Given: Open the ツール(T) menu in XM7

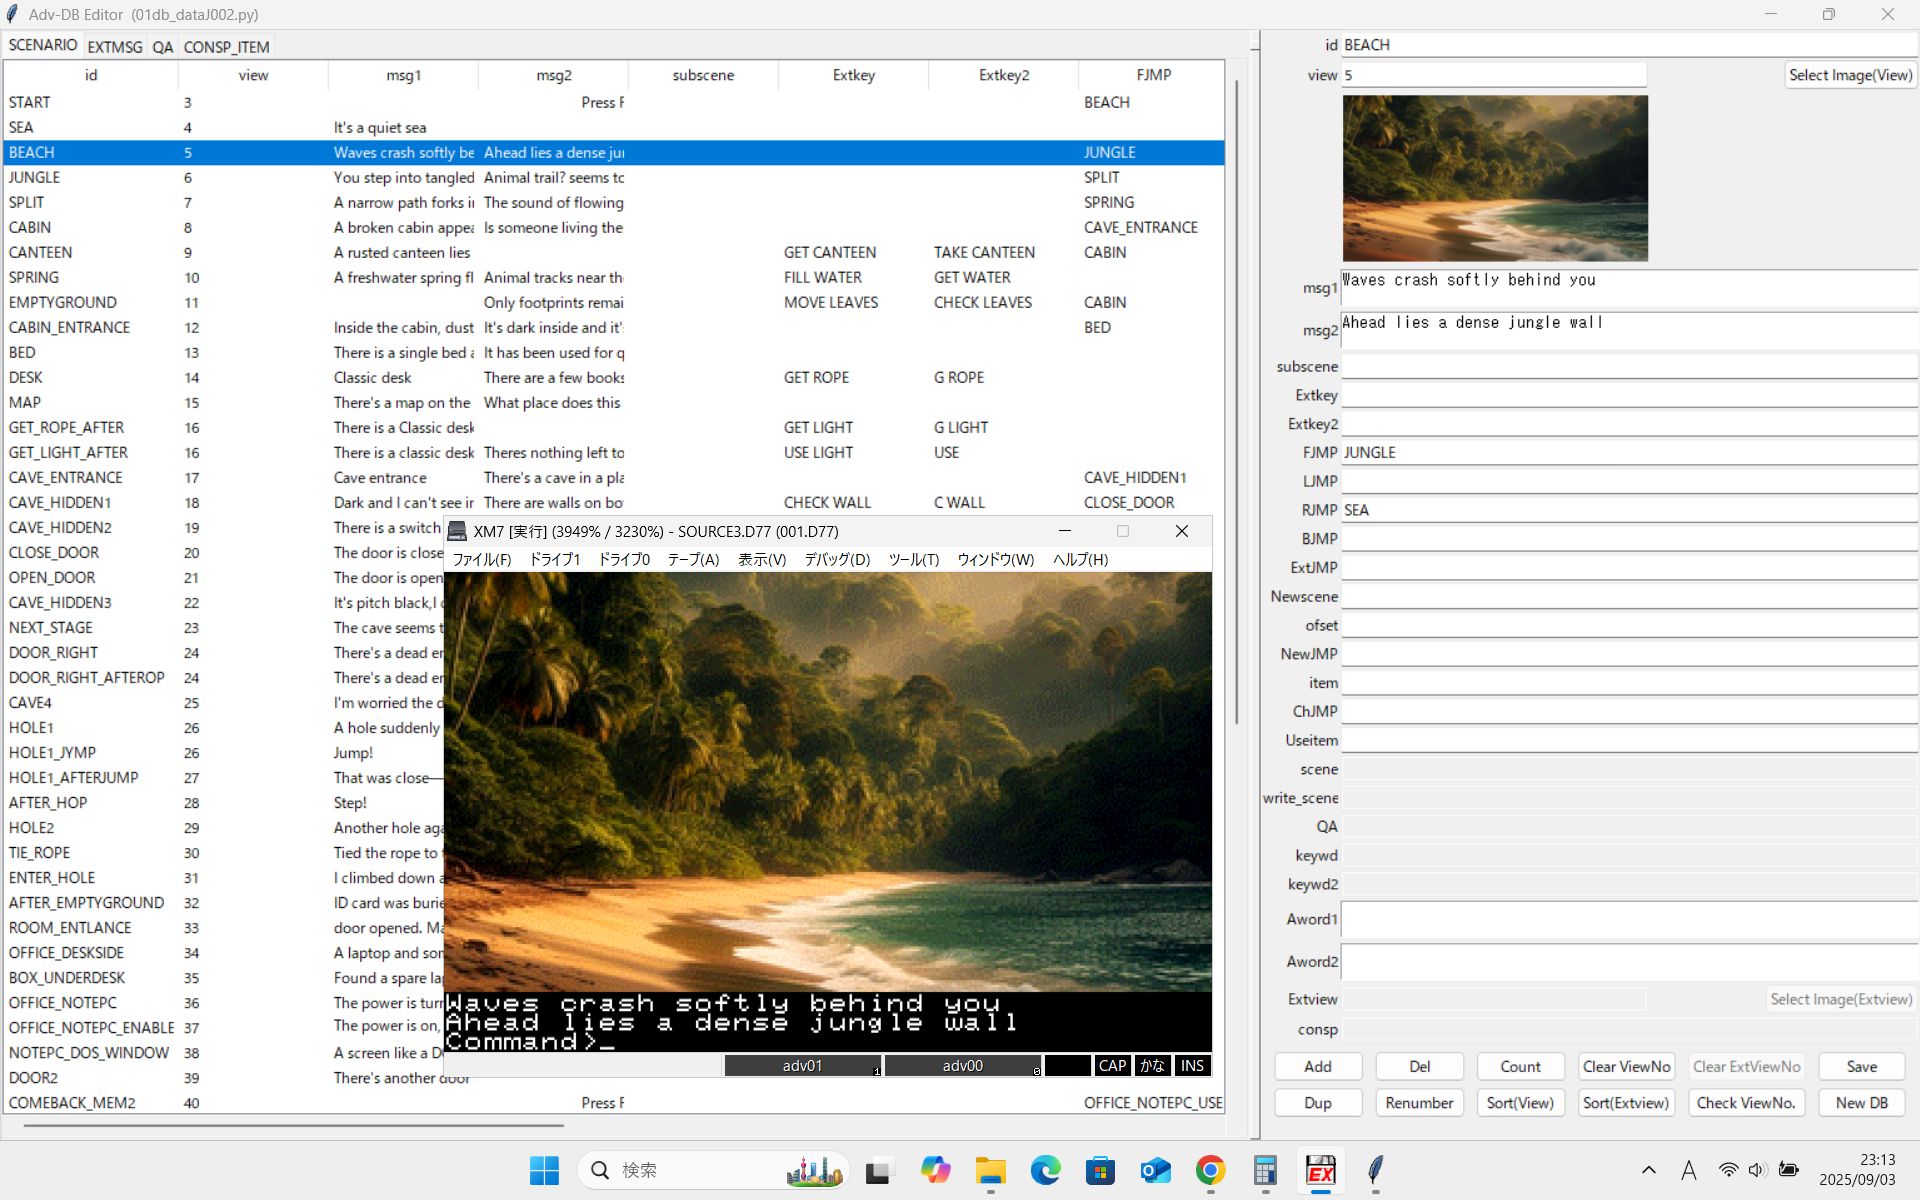Looking at the screenshot, I should coord(913,560).
